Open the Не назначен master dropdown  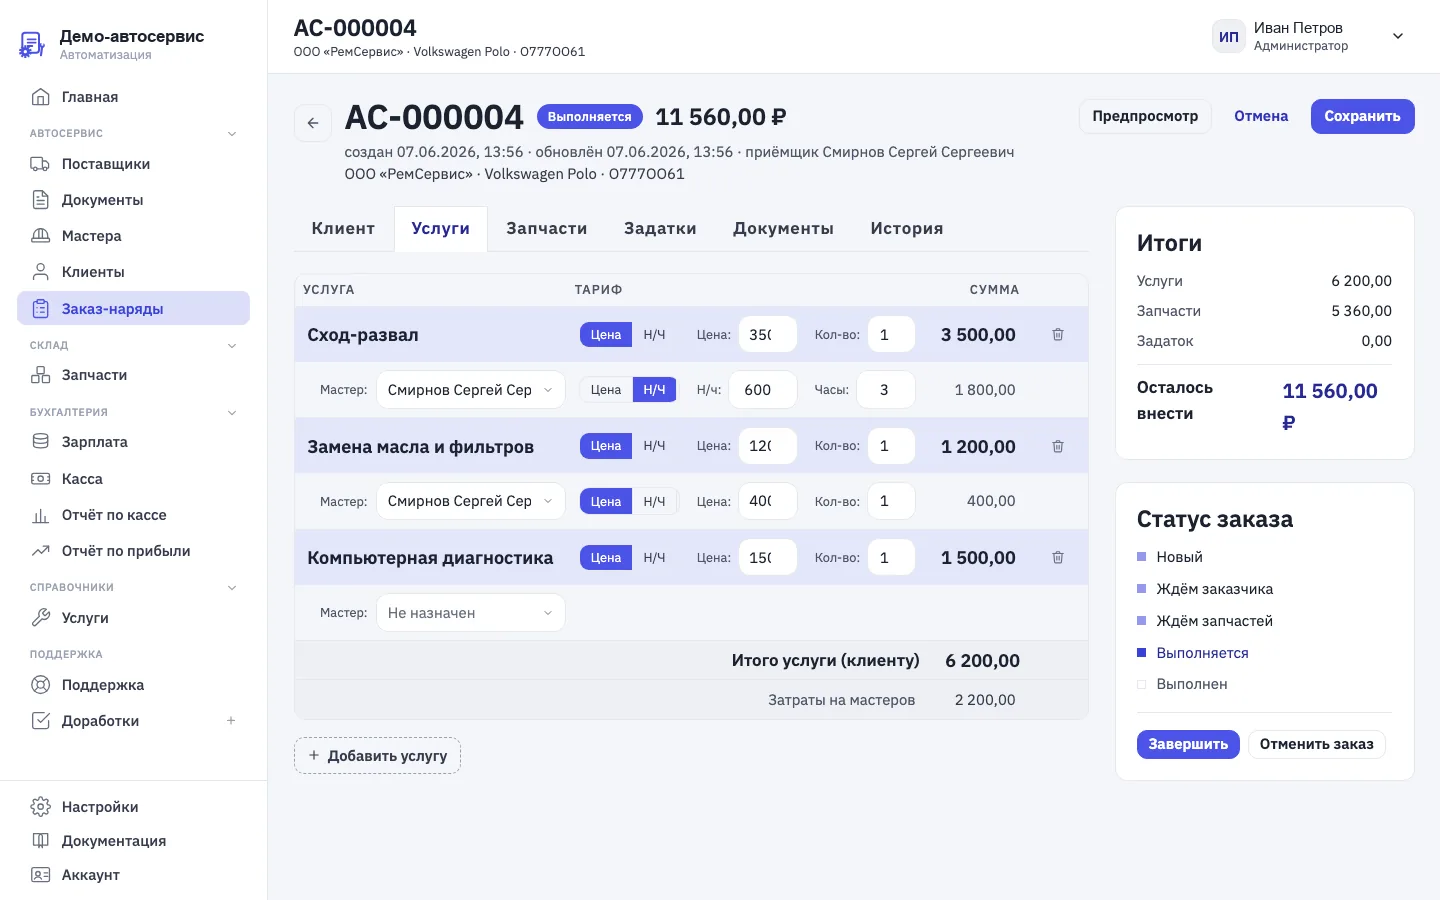[x=471, y=613]
